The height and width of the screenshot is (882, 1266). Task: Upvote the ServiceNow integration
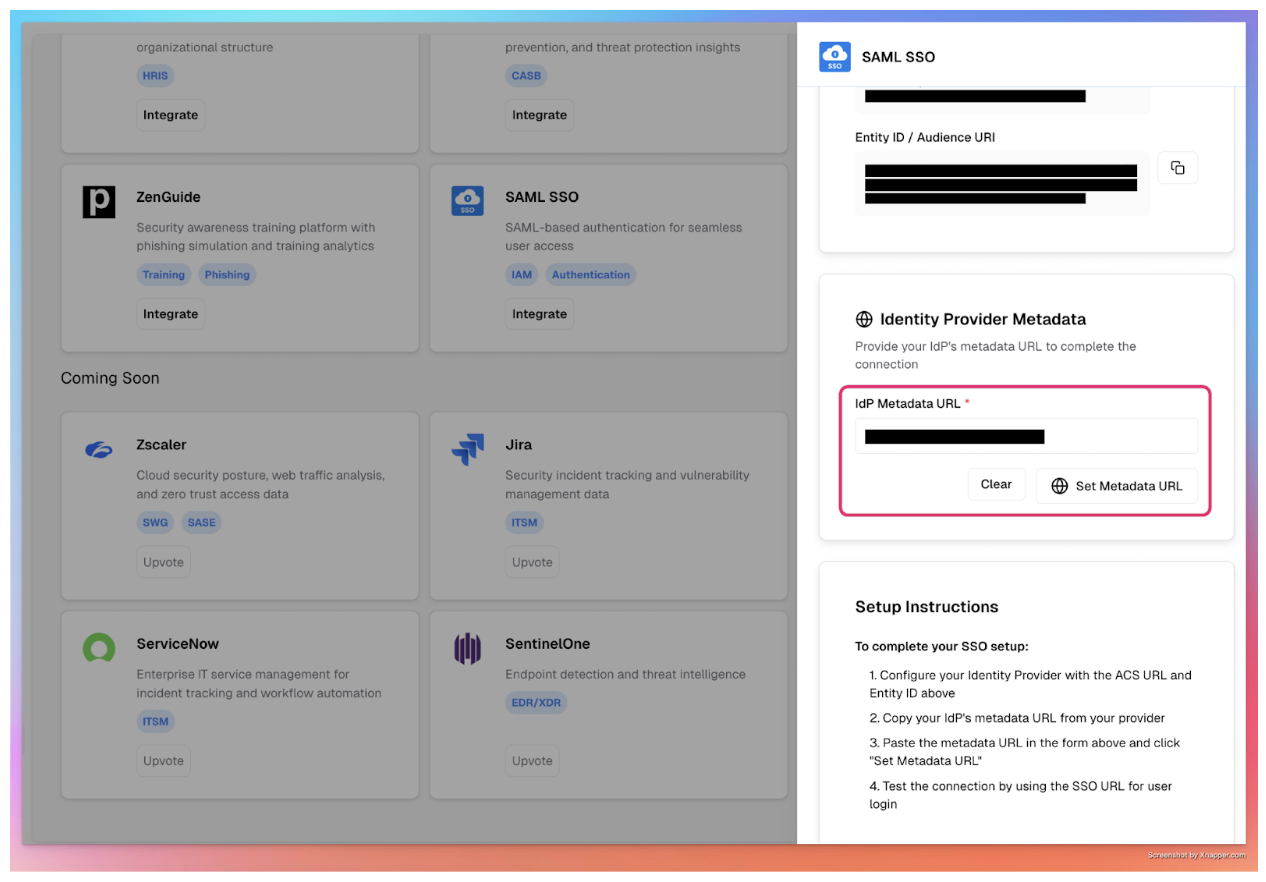(x=164, y=761)
